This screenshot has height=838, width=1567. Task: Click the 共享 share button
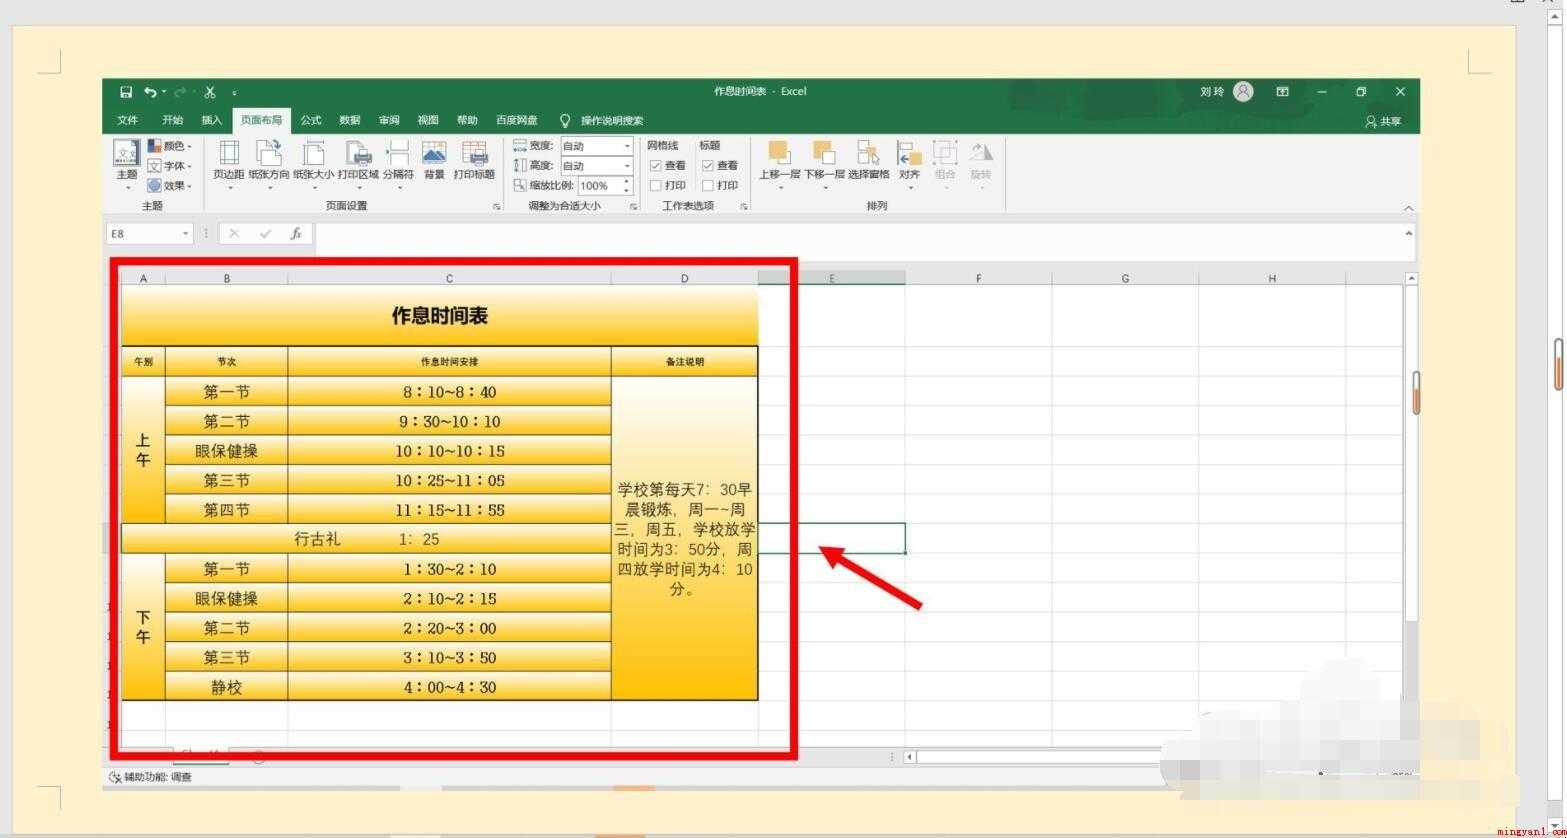1384,121
